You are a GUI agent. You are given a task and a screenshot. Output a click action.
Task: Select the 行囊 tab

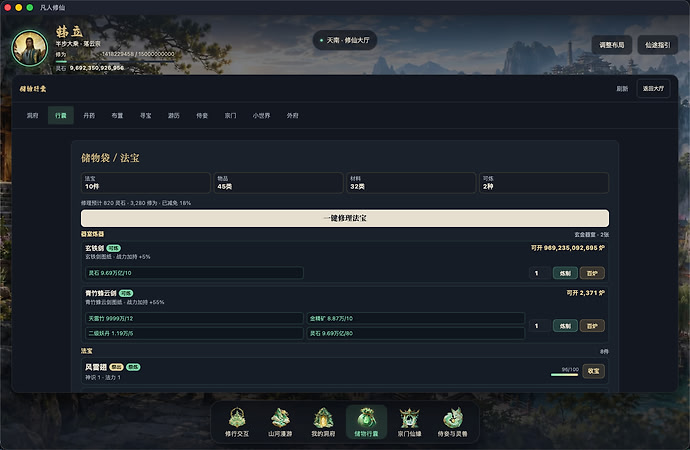pos(61,116)
